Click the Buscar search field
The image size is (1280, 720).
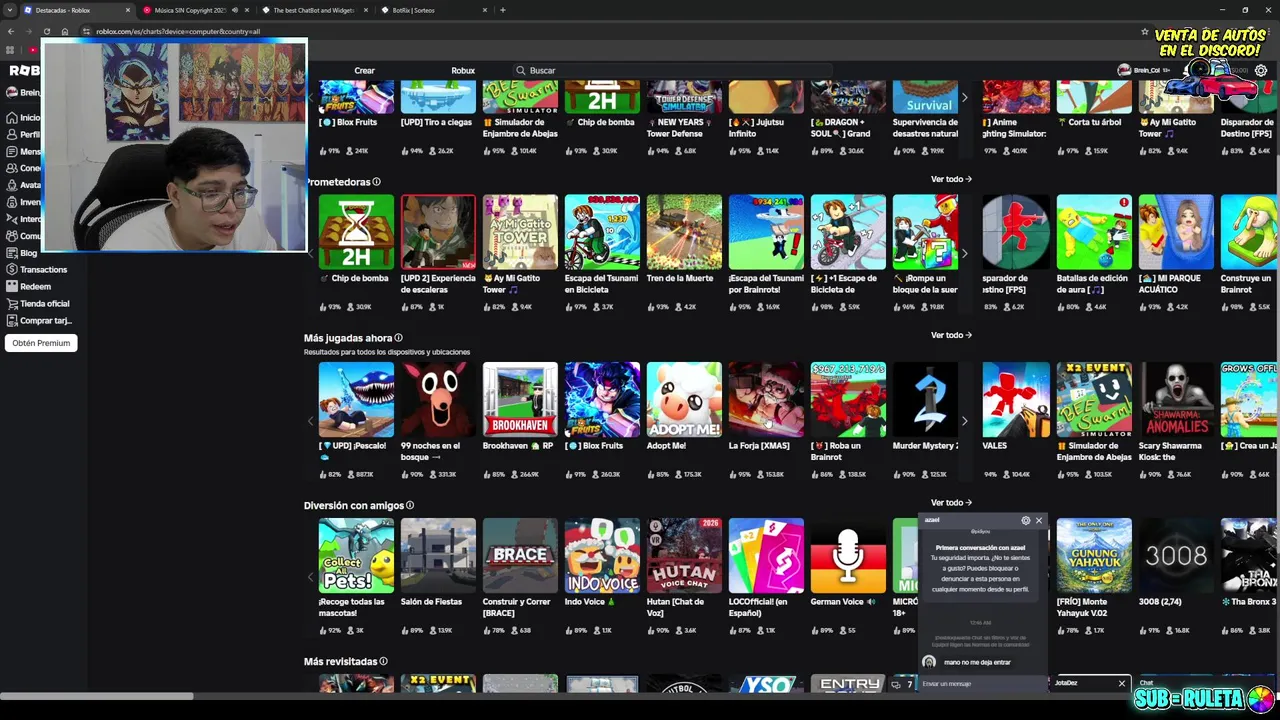click(x=672, y=71)
